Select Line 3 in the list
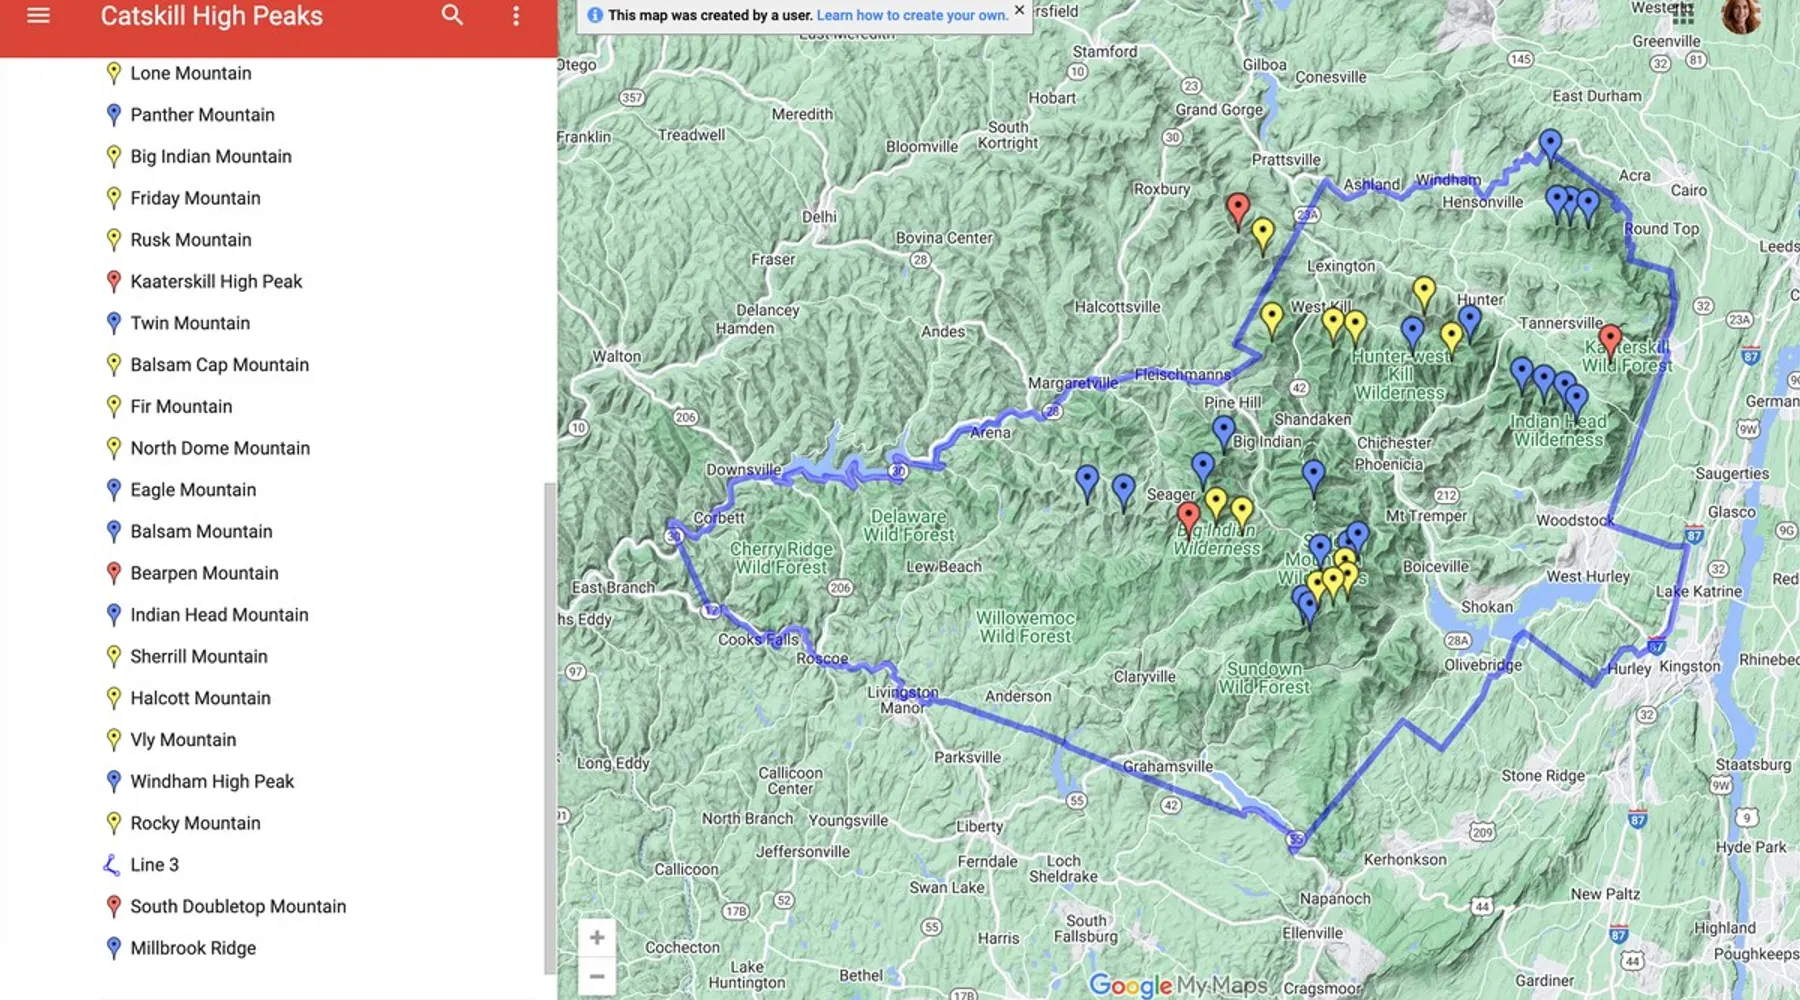The width and height of the screenshot is (1800, 1000). click(154, 865)
